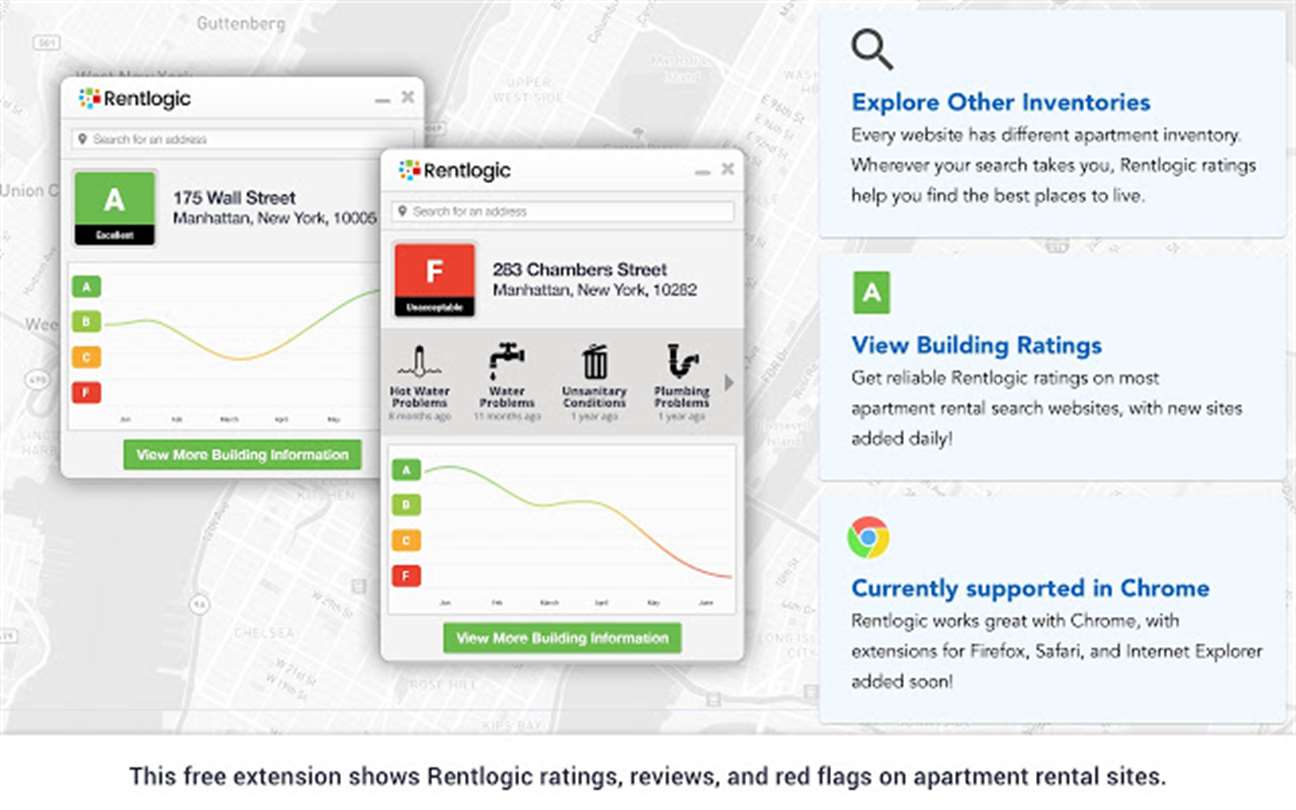1296x810 pixels.
Task: Open the Currently supported in Chrome heading
Action: pos(1031,588)
